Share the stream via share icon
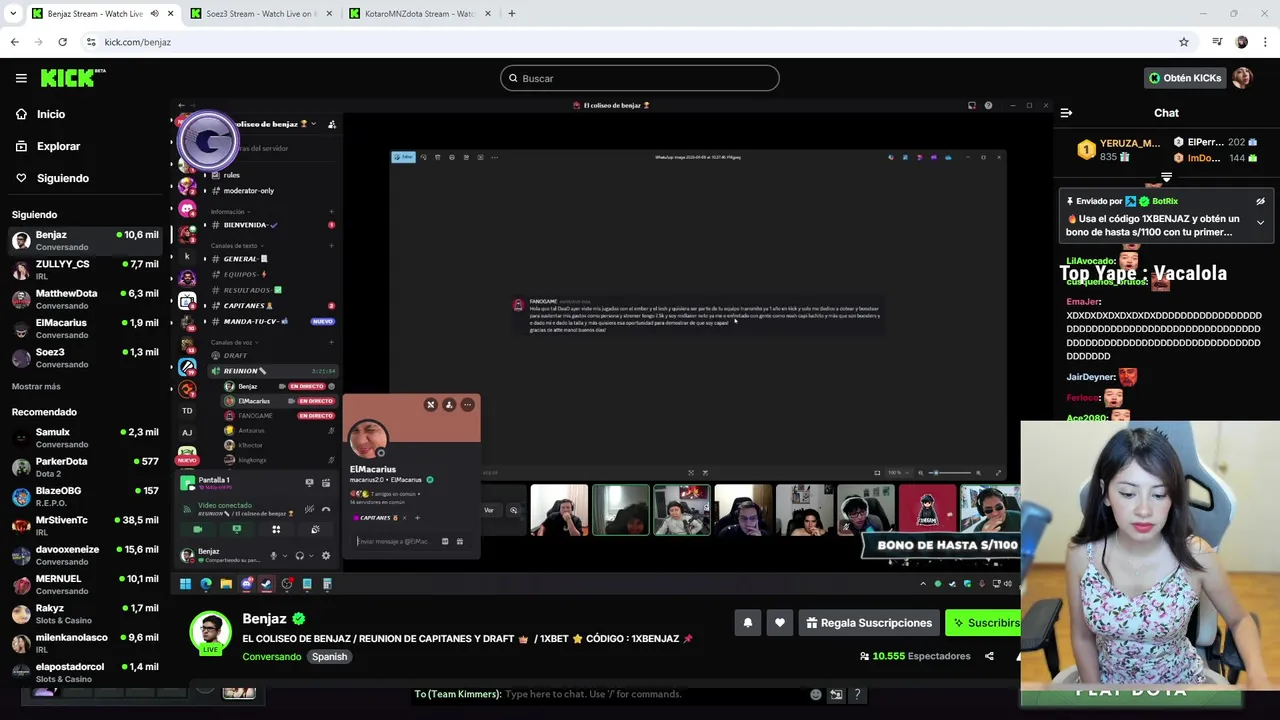The image size is (1280, 720). (989, 656)
